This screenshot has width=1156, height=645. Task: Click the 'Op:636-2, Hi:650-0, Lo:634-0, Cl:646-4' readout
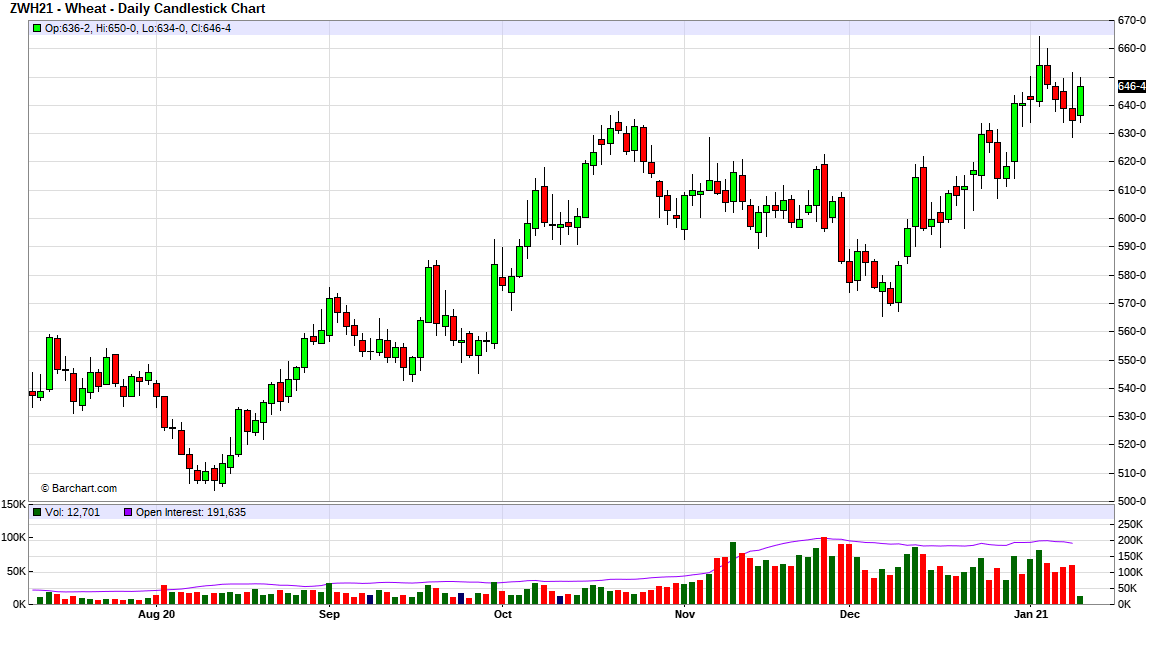point(138,28)
